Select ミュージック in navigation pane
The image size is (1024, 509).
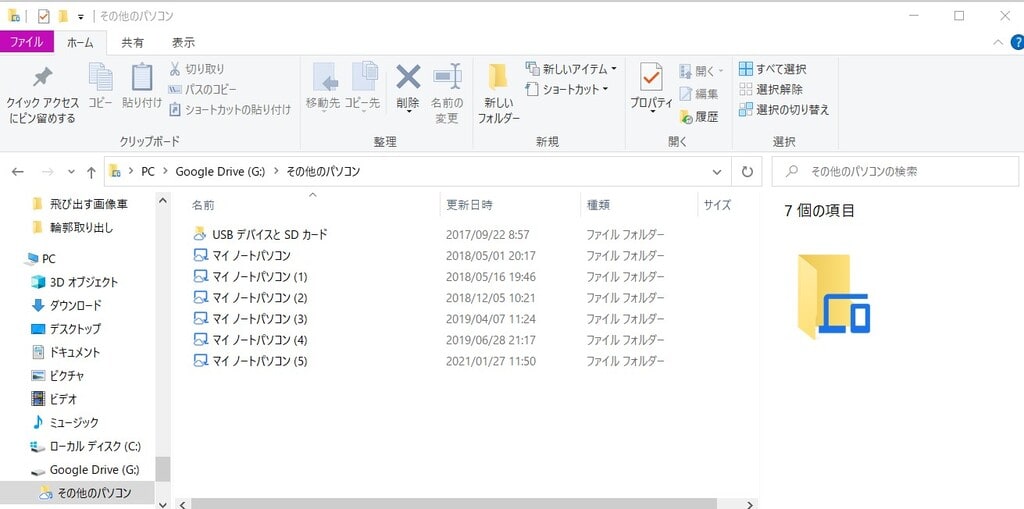click(65, 423)
